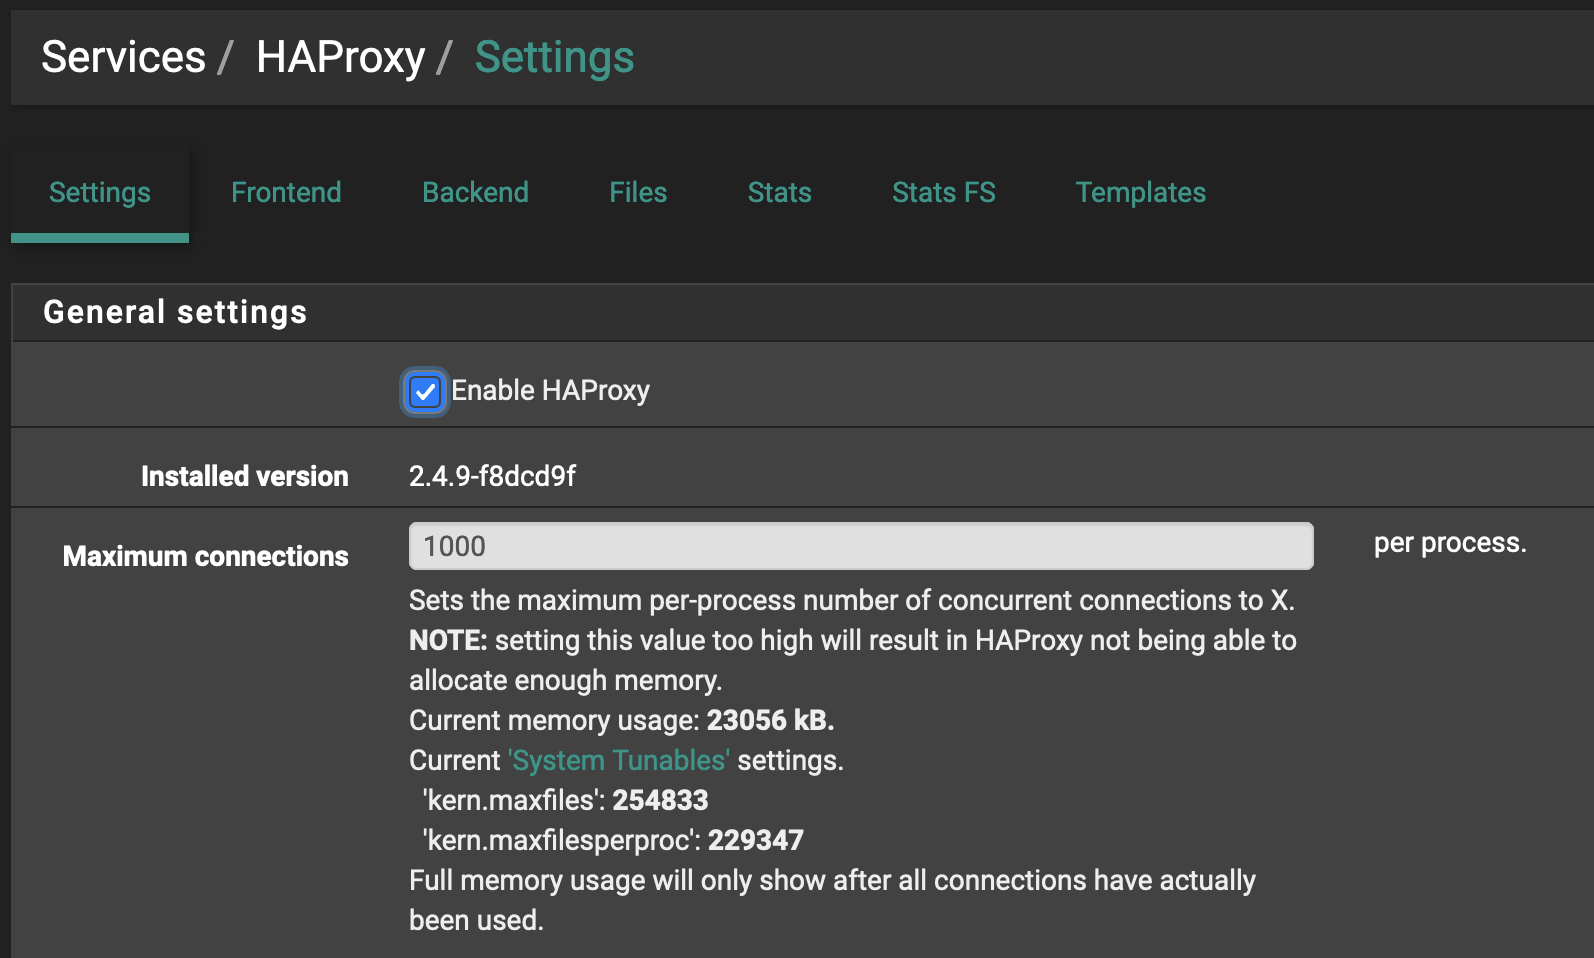The width and height of the screenshot is (1594, 958).
Task: Toggle the Enable HAProxy checkbox
Action: click(x=425, y=391)
